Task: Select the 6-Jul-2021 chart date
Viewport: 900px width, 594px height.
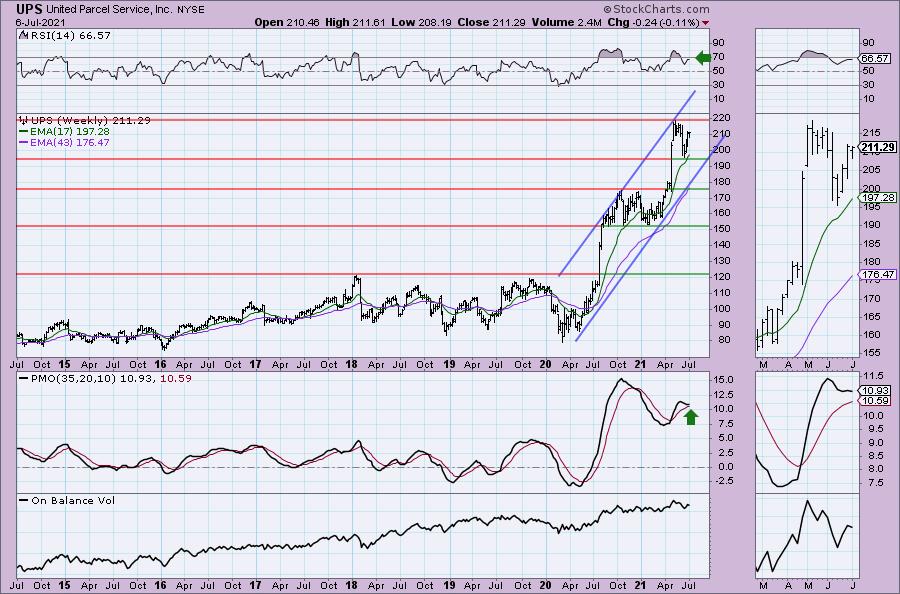Action: (41, 23)
